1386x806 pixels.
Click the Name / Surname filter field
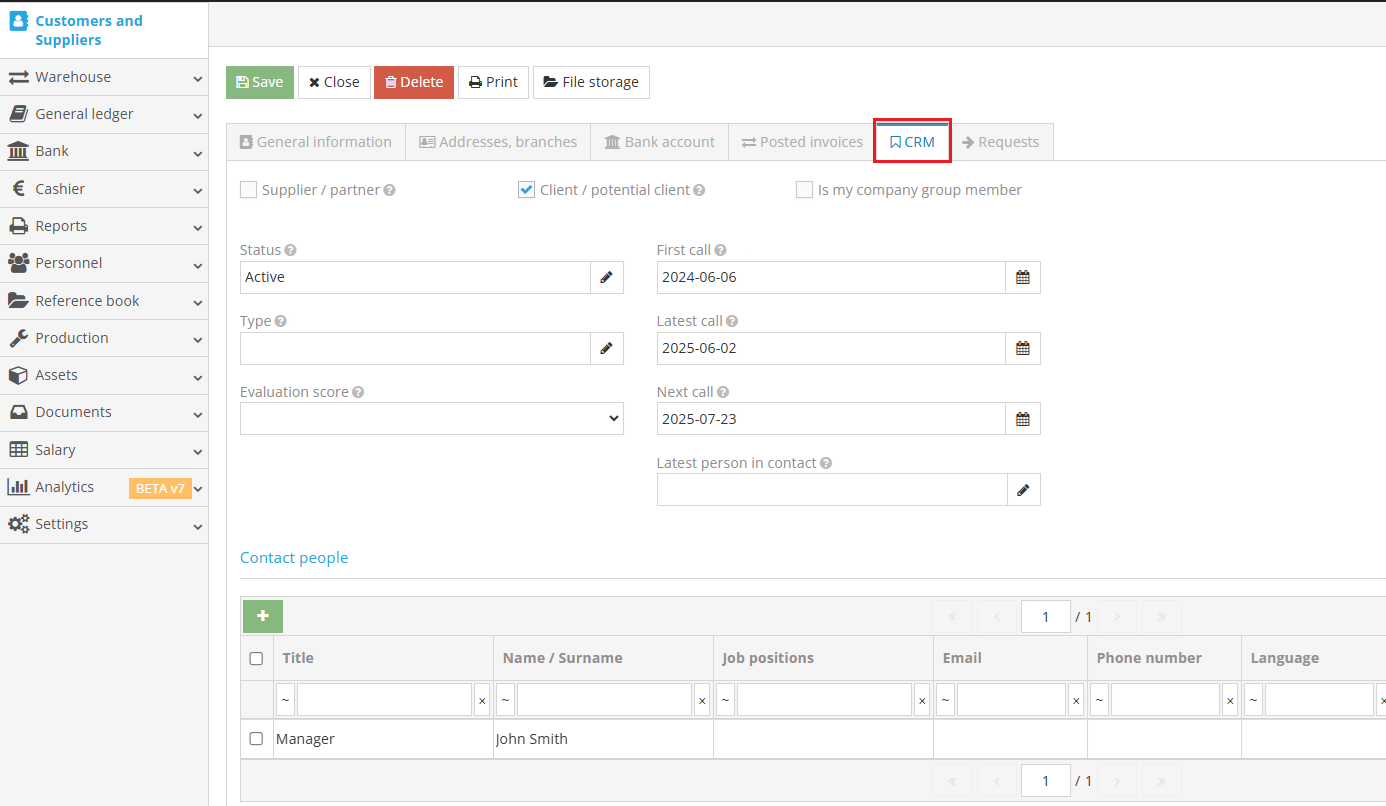coord(604,699)
